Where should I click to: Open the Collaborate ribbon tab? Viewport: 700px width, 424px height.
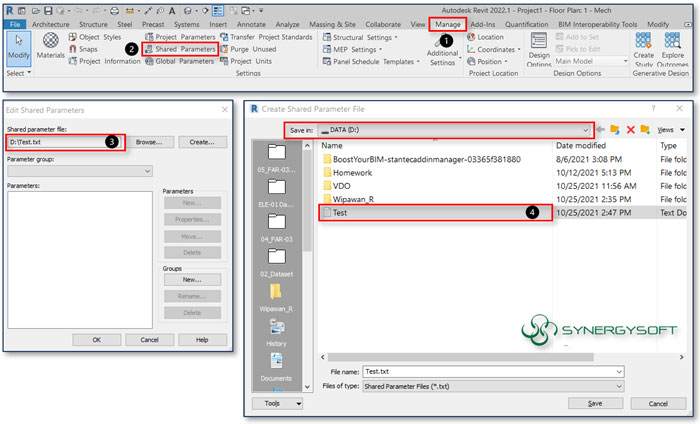tap(383, 25)
